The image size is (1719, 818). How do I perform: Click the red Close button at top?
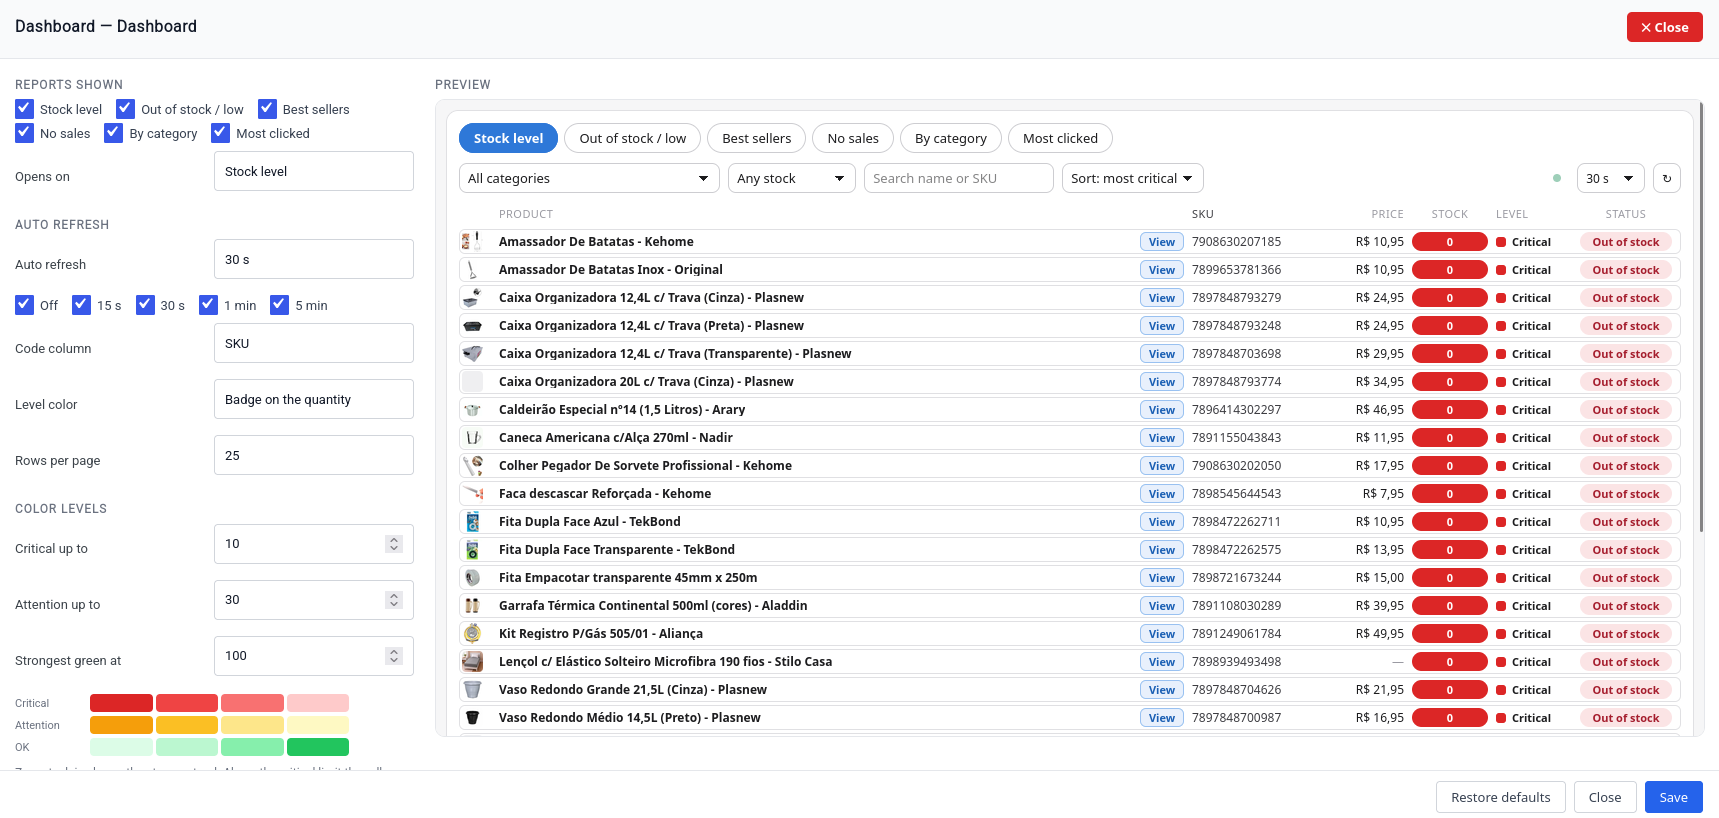click(x=1664, y=27)
